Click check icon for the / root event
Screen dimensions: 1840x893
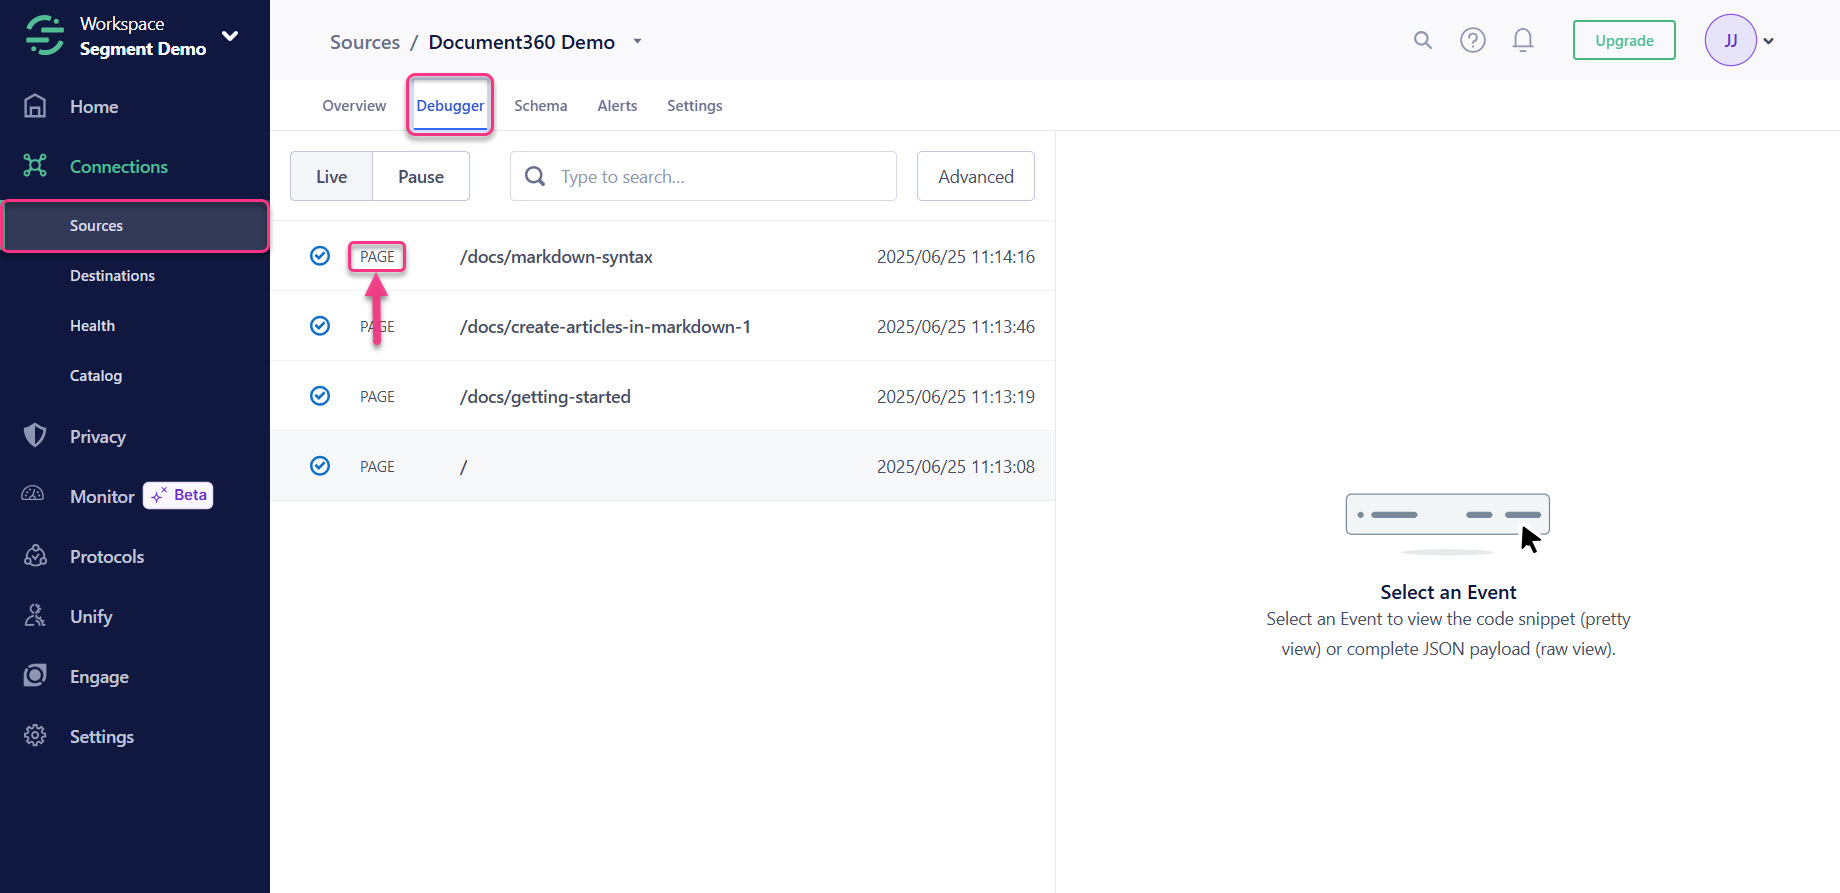coord(320,466)
